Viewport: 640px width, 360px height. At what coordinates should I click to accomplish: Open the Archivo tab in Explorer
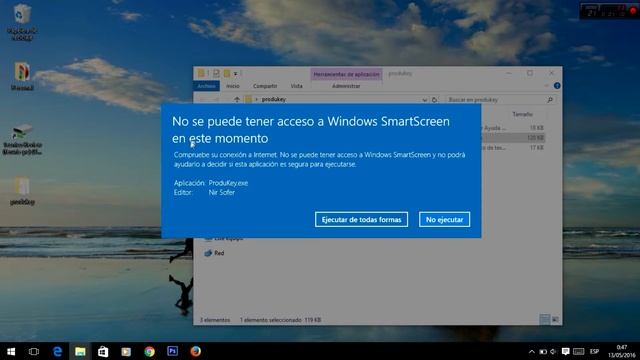point(206,86)
